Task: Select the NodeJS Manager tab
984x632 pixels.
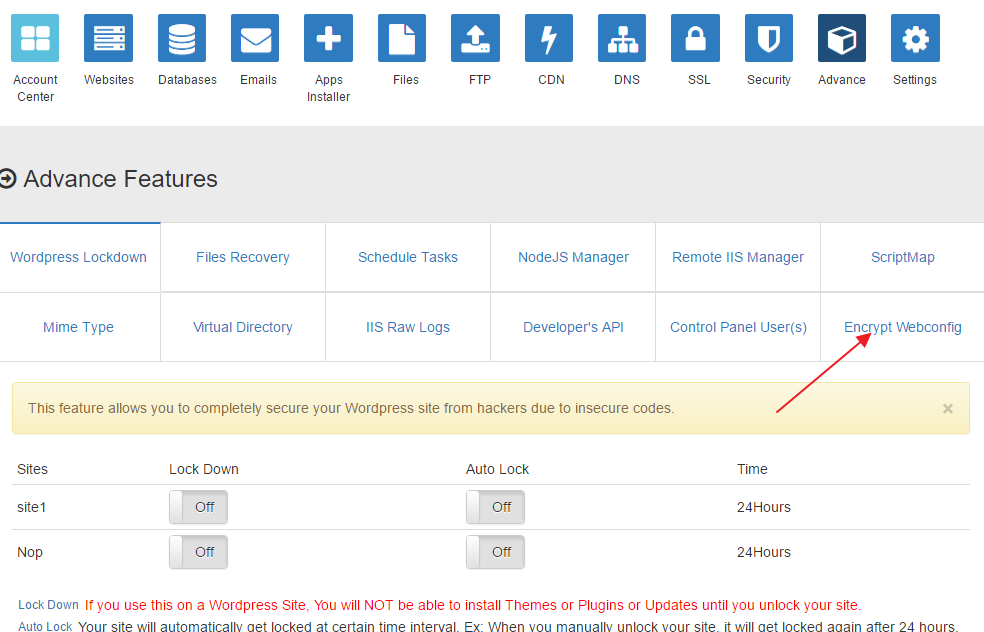Action: 573,257
